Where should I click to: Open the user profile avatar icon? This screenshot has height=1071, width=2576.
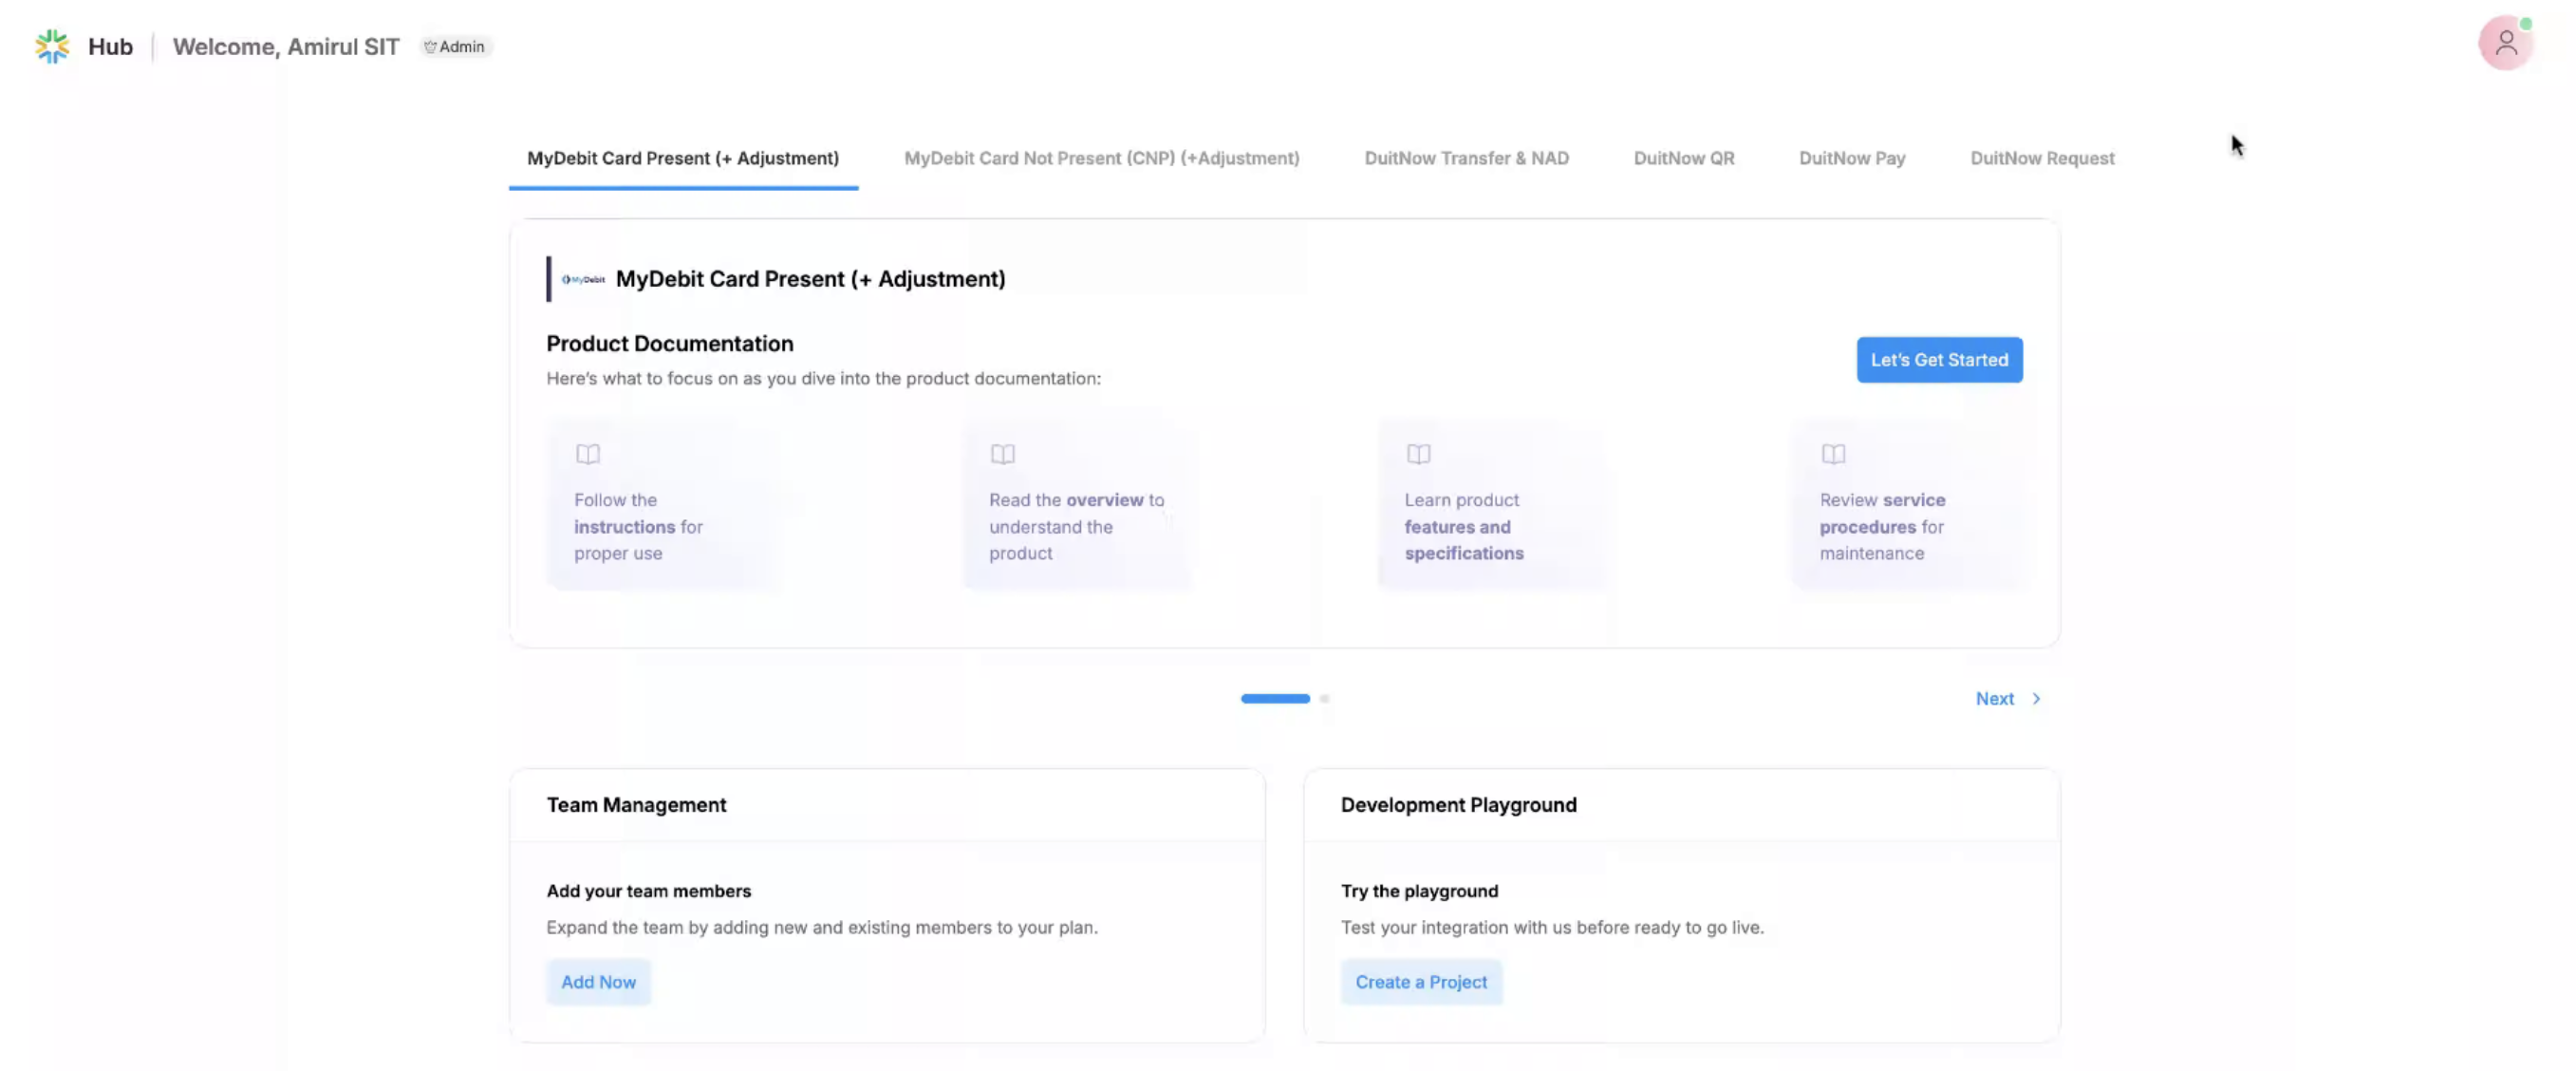click(x=2505, y=43)
